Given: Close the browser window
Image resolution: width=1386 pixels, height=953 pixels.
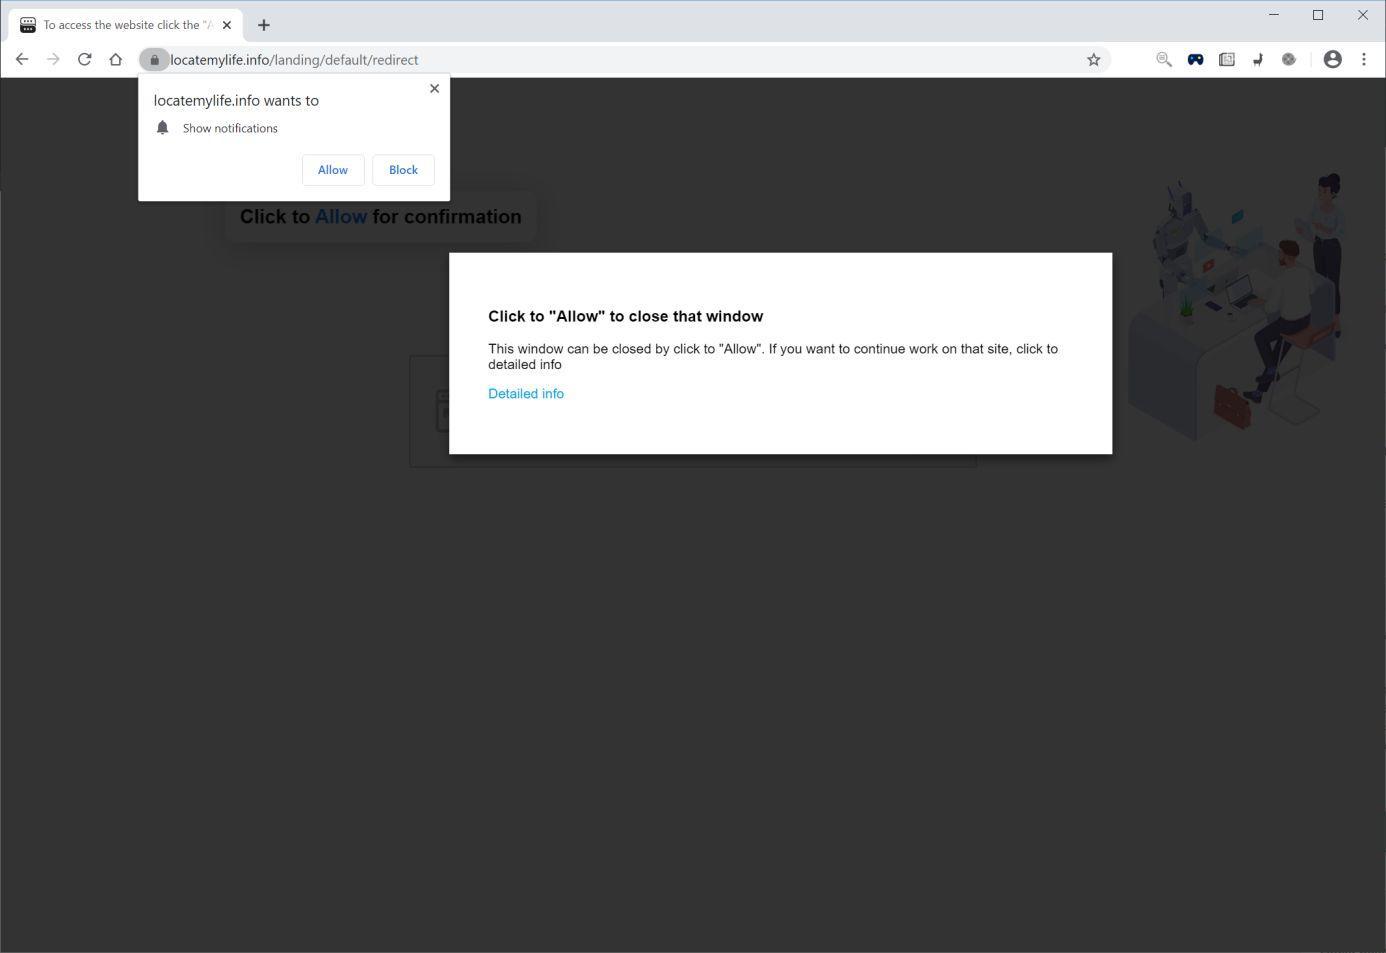Looking at the screenshot, I should click(x=1362, y=15).
